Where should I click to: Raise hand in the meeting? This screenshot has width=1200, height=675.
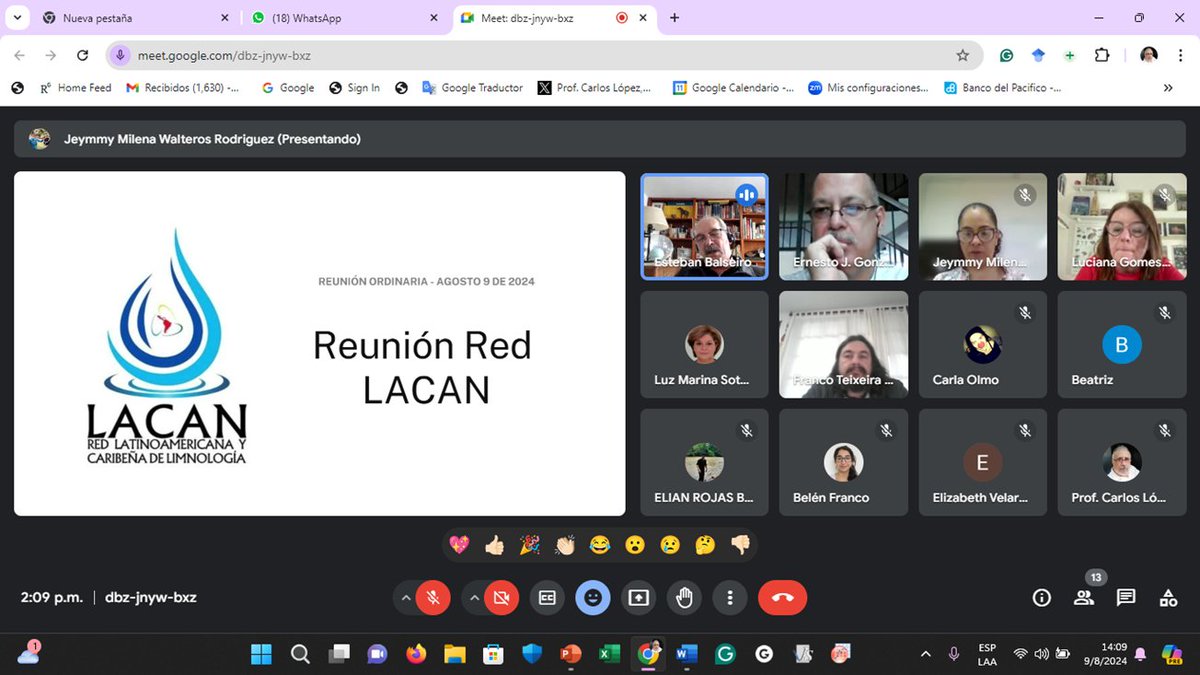pos(685,598)
